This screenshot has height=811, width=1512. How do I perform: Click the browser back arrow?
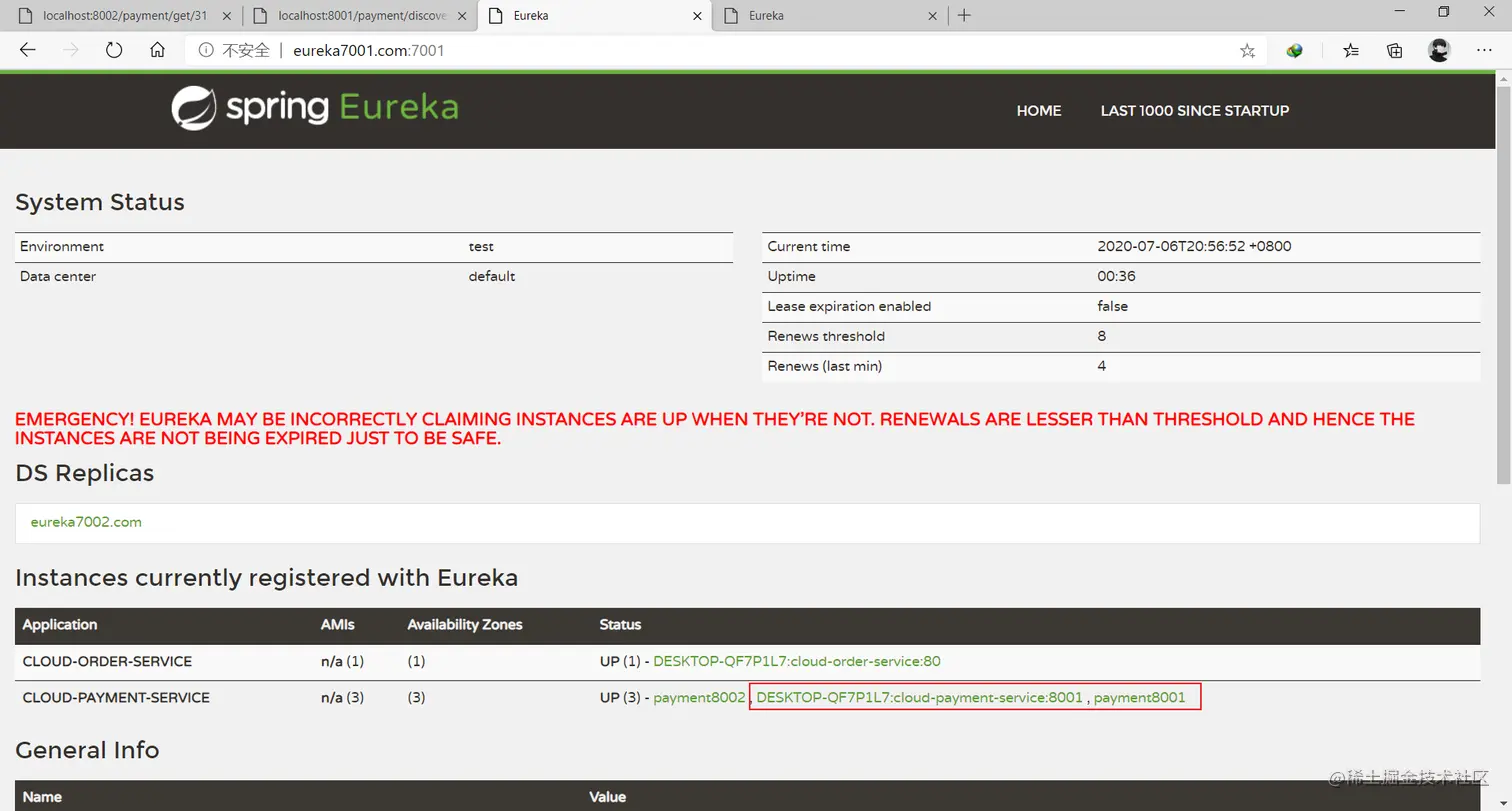click(x=27, y=50)
